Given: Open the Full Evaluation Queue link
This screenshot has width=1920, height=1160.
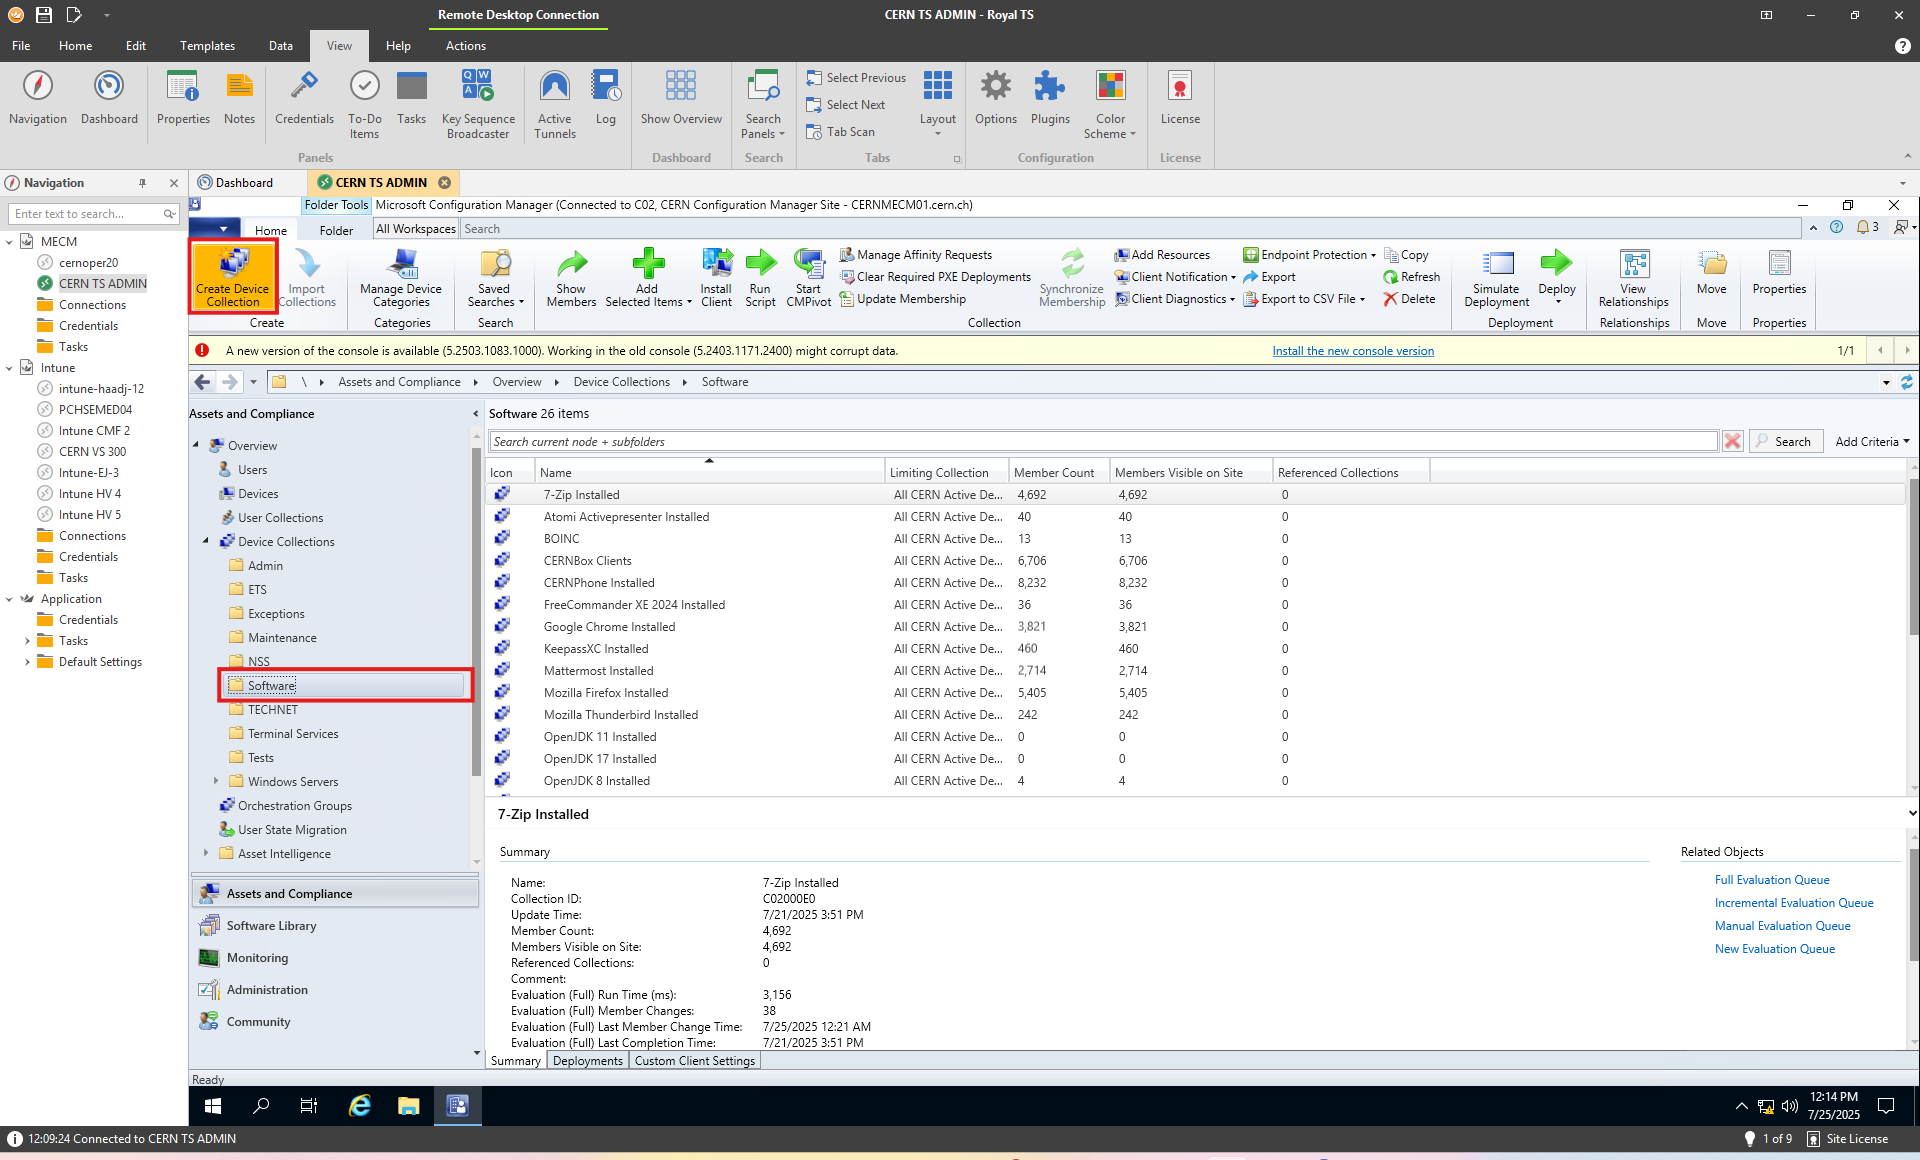Looking at the screenshot, I should 1771,880.
